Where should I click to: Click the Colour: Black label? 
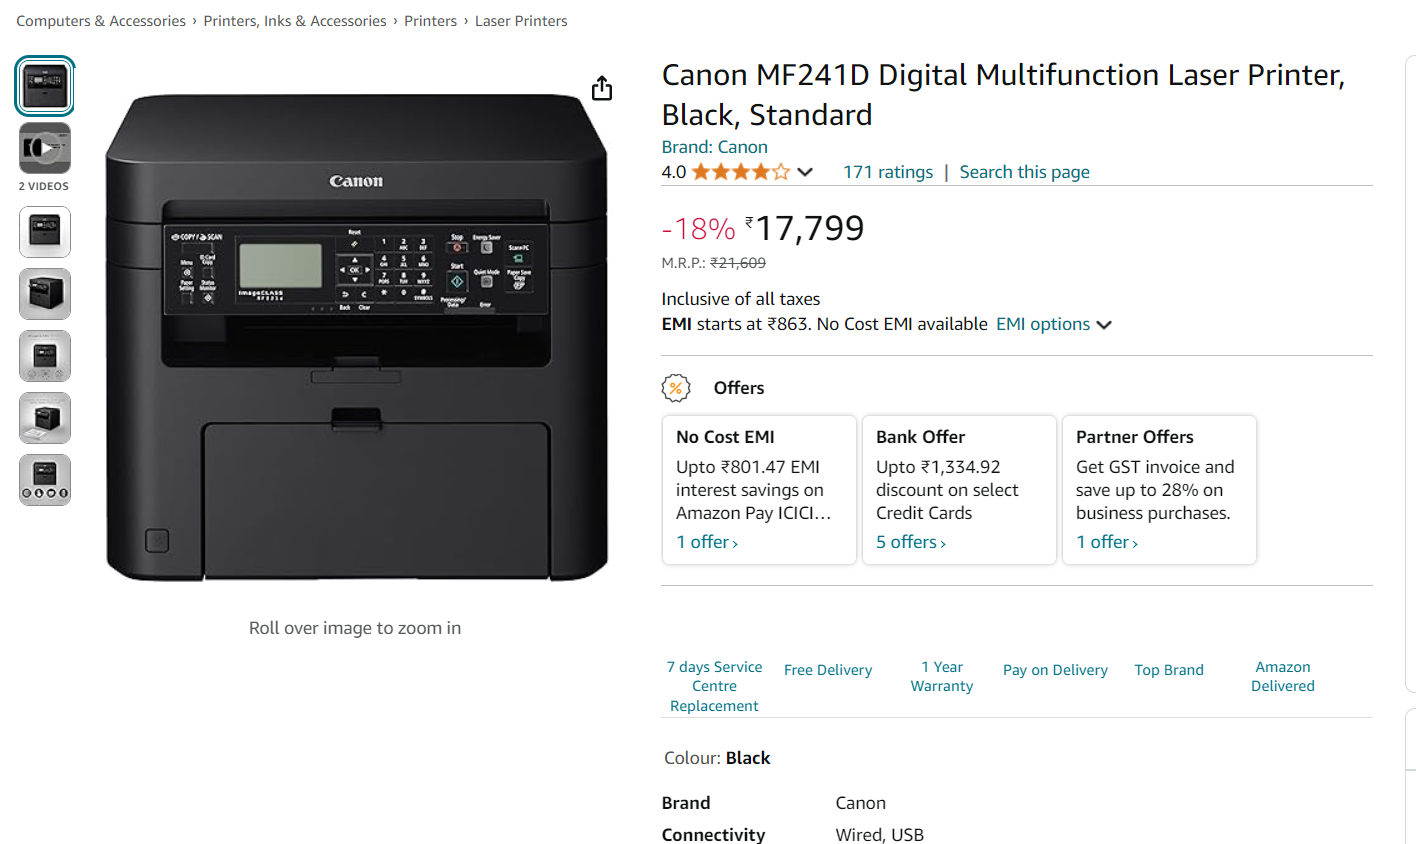click(x=717, y=758)
